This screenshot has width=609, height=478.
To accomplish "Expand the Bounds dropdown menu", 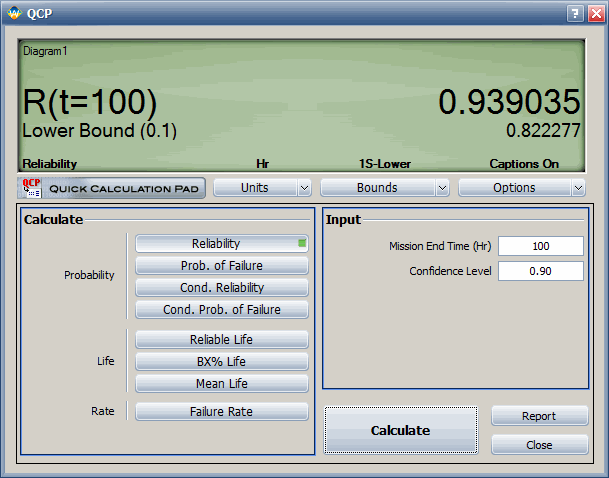I will click(x=384, y=187).
